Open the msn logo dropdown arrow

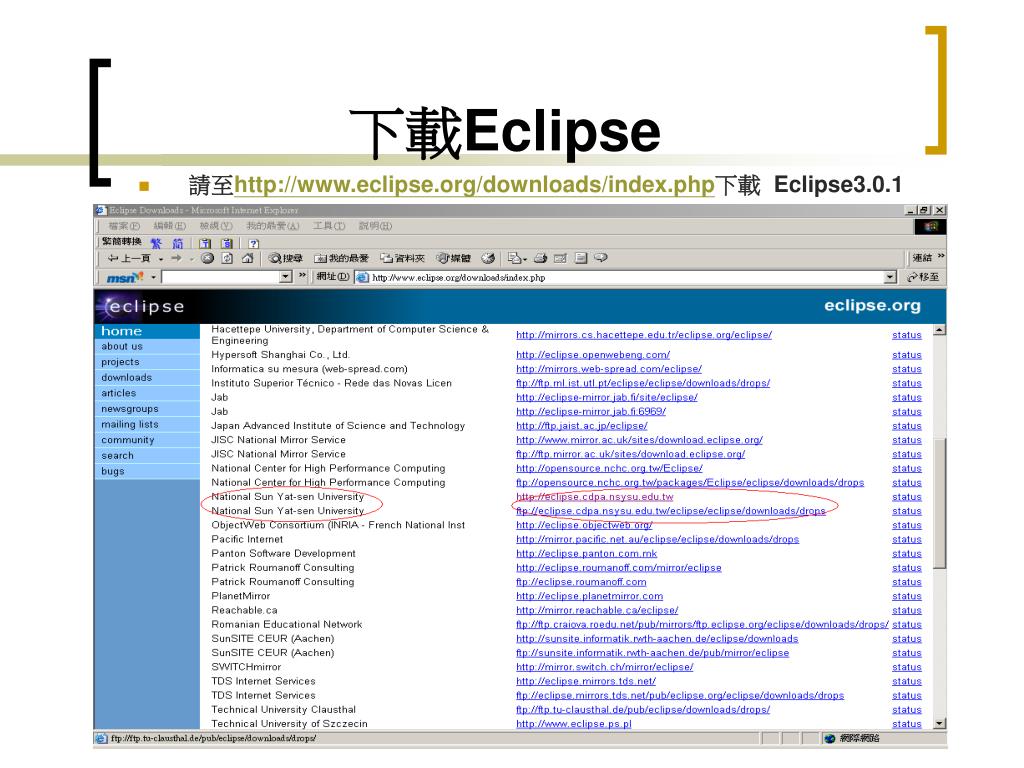[x=153, y=278]
